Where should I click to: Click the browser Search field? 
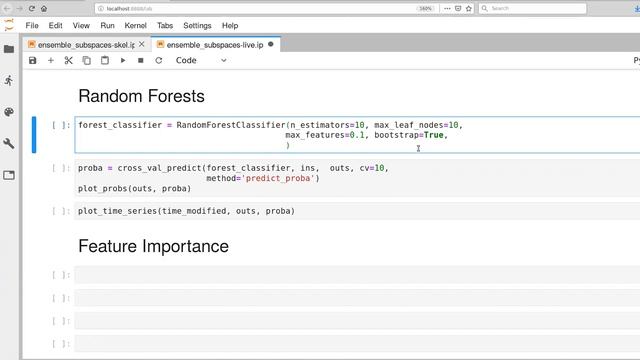(533, 8)
